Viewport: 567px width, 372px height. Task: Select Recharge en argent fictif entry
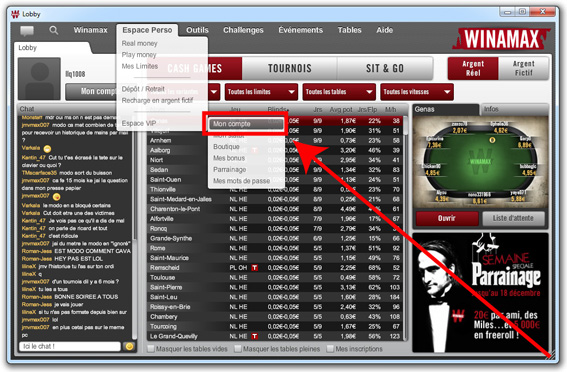click(157, 100)
